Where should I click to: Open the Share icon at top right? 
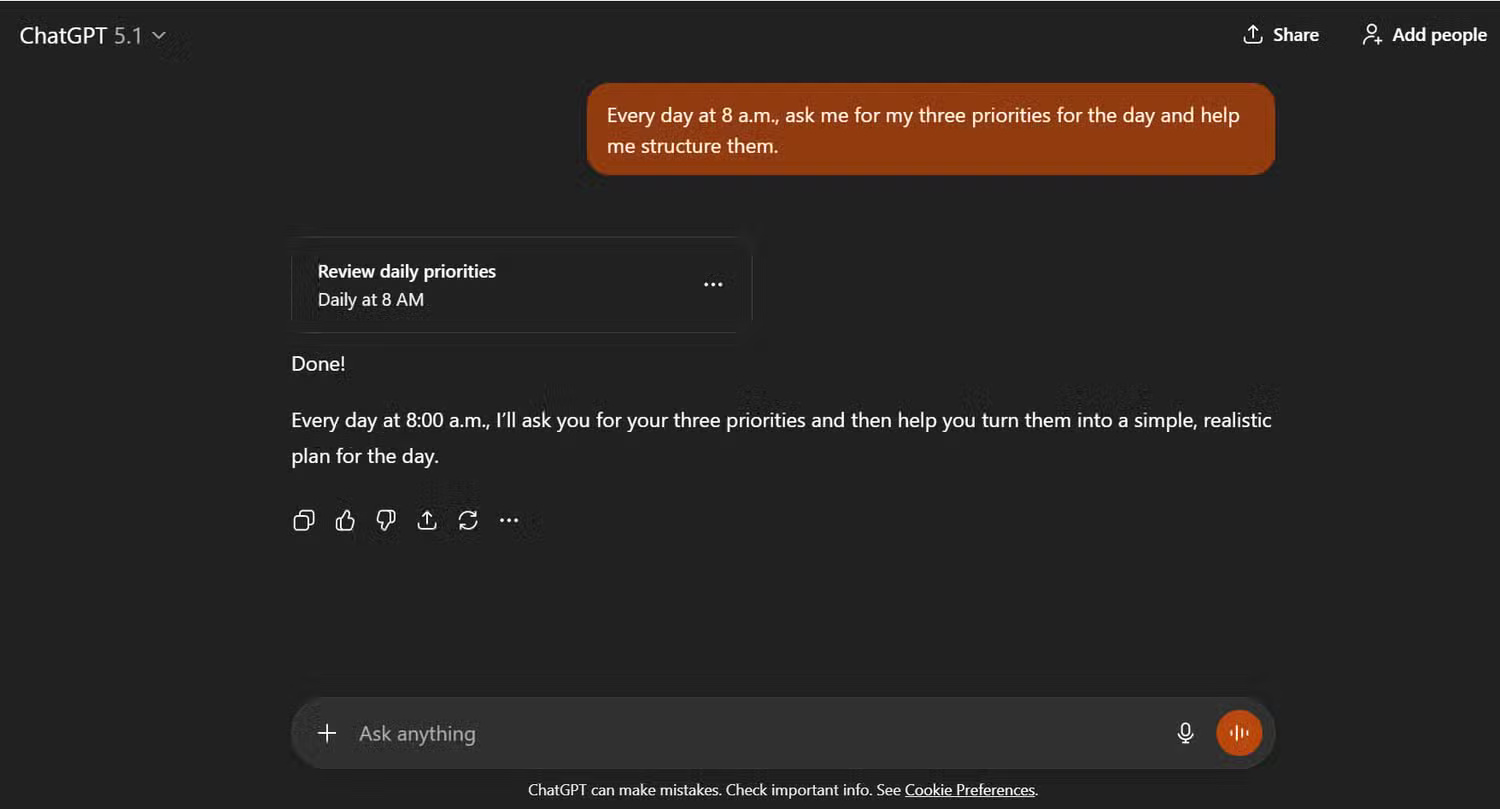pos(1281,34)
